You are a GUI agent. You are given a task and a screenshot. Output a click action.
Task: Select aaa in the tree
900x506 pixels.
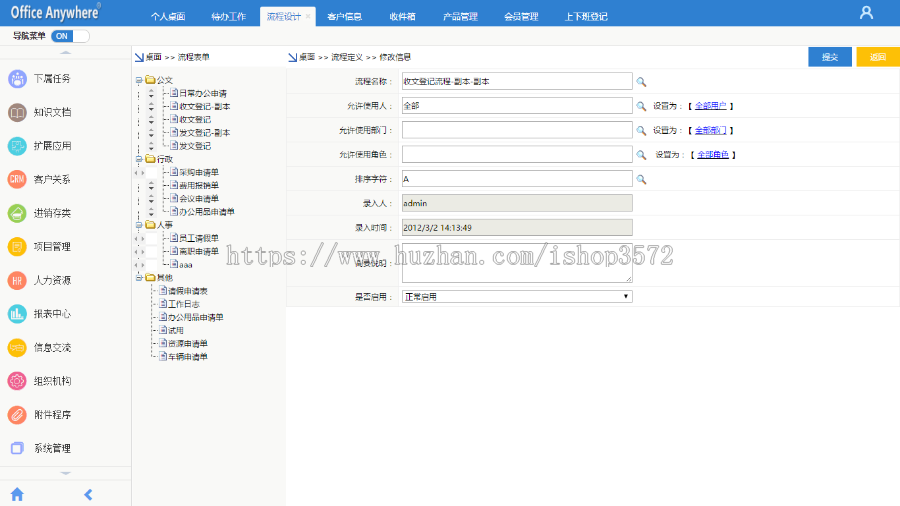[185, 265]
